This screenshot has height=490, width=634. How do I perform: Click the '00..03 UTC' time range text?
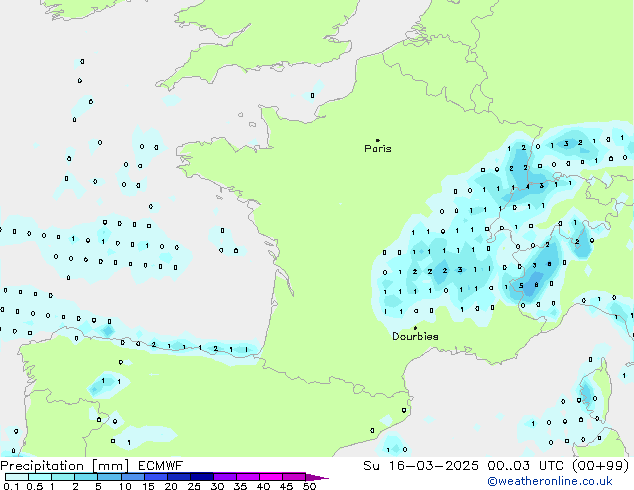point(526,466)
